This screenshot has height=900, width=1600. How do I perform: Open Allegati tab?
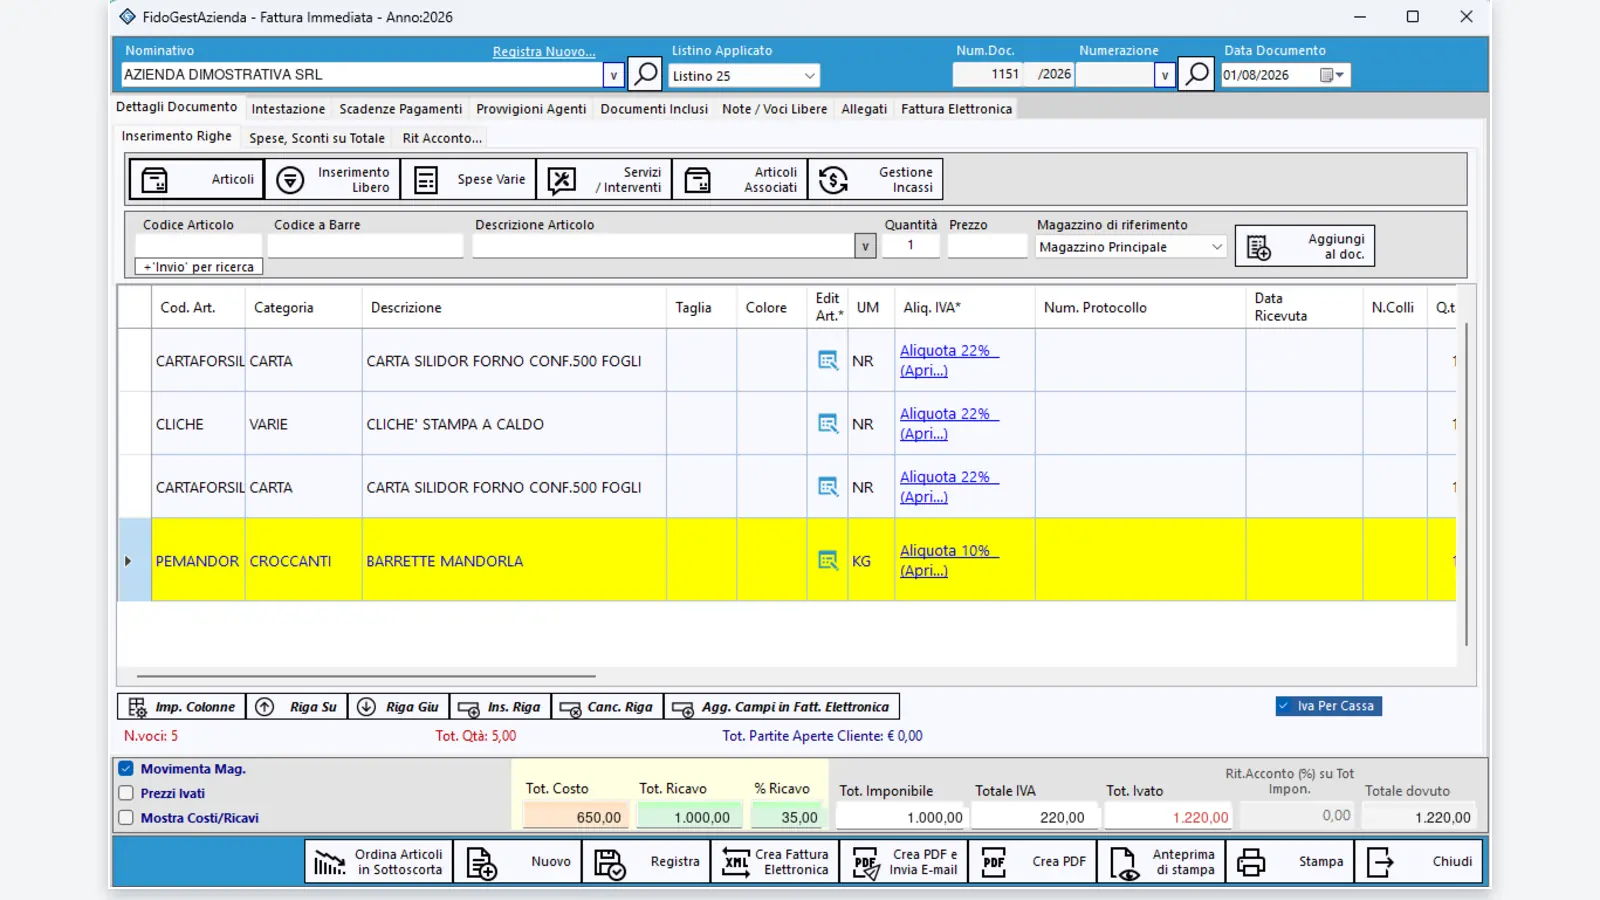(864, 109)
